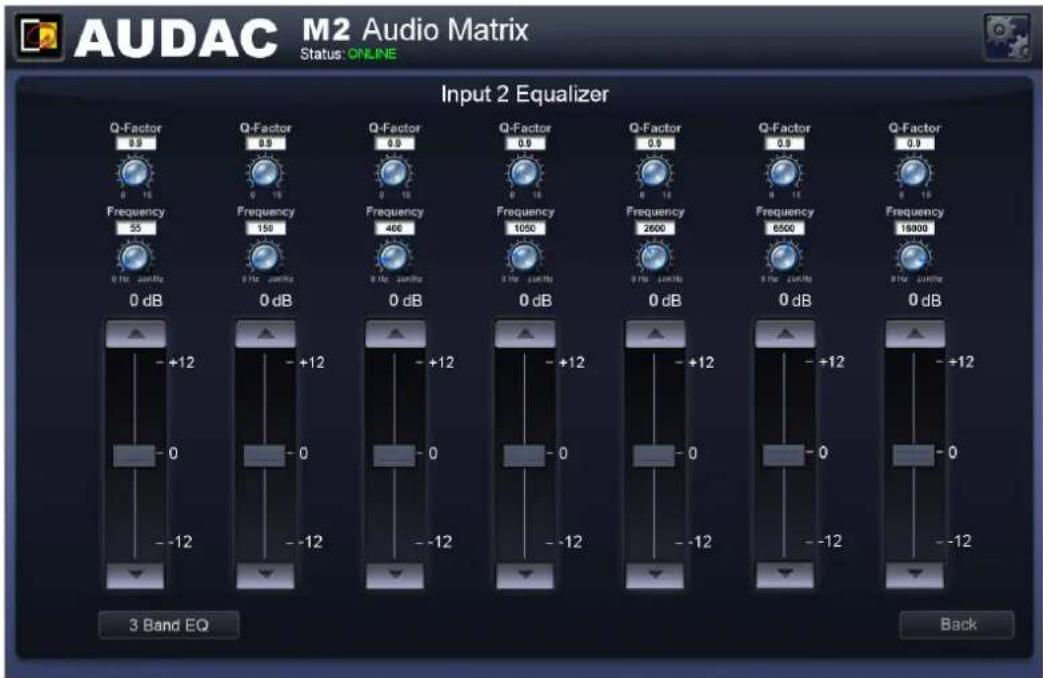This screenshot has height=678, width=1043.
Task: Lower gain with down arrow on 2600 Hz band
Action: coord(655,576)
